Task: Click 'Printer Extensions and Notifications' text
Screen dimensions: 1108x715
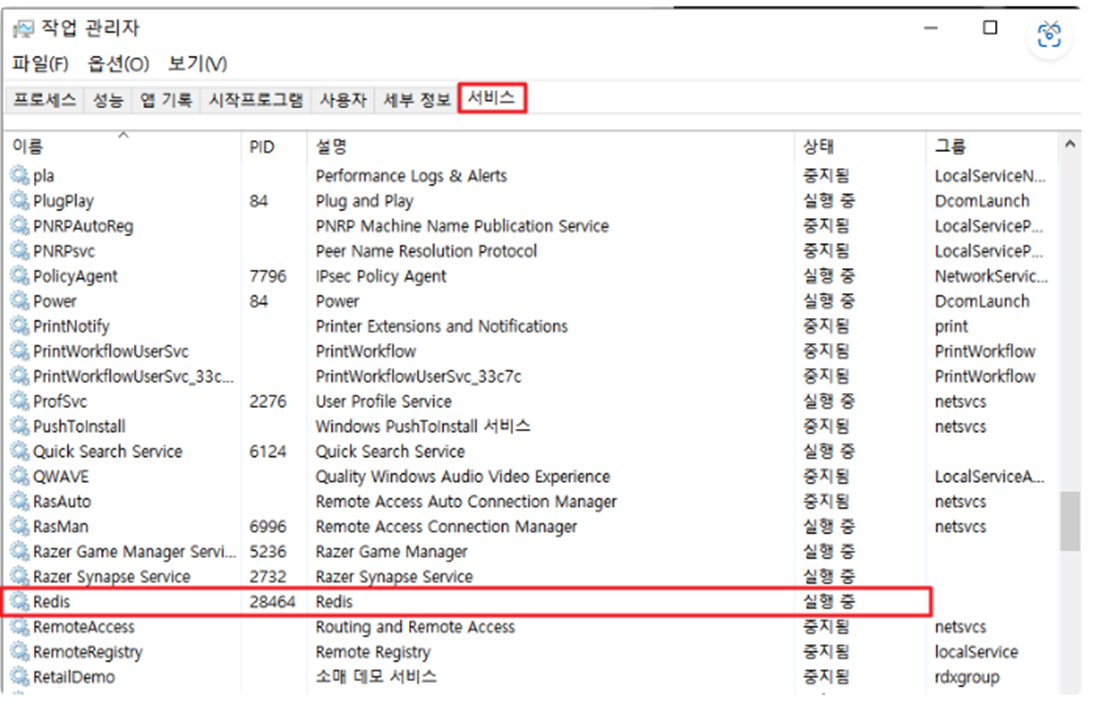Action: [442, 326]
